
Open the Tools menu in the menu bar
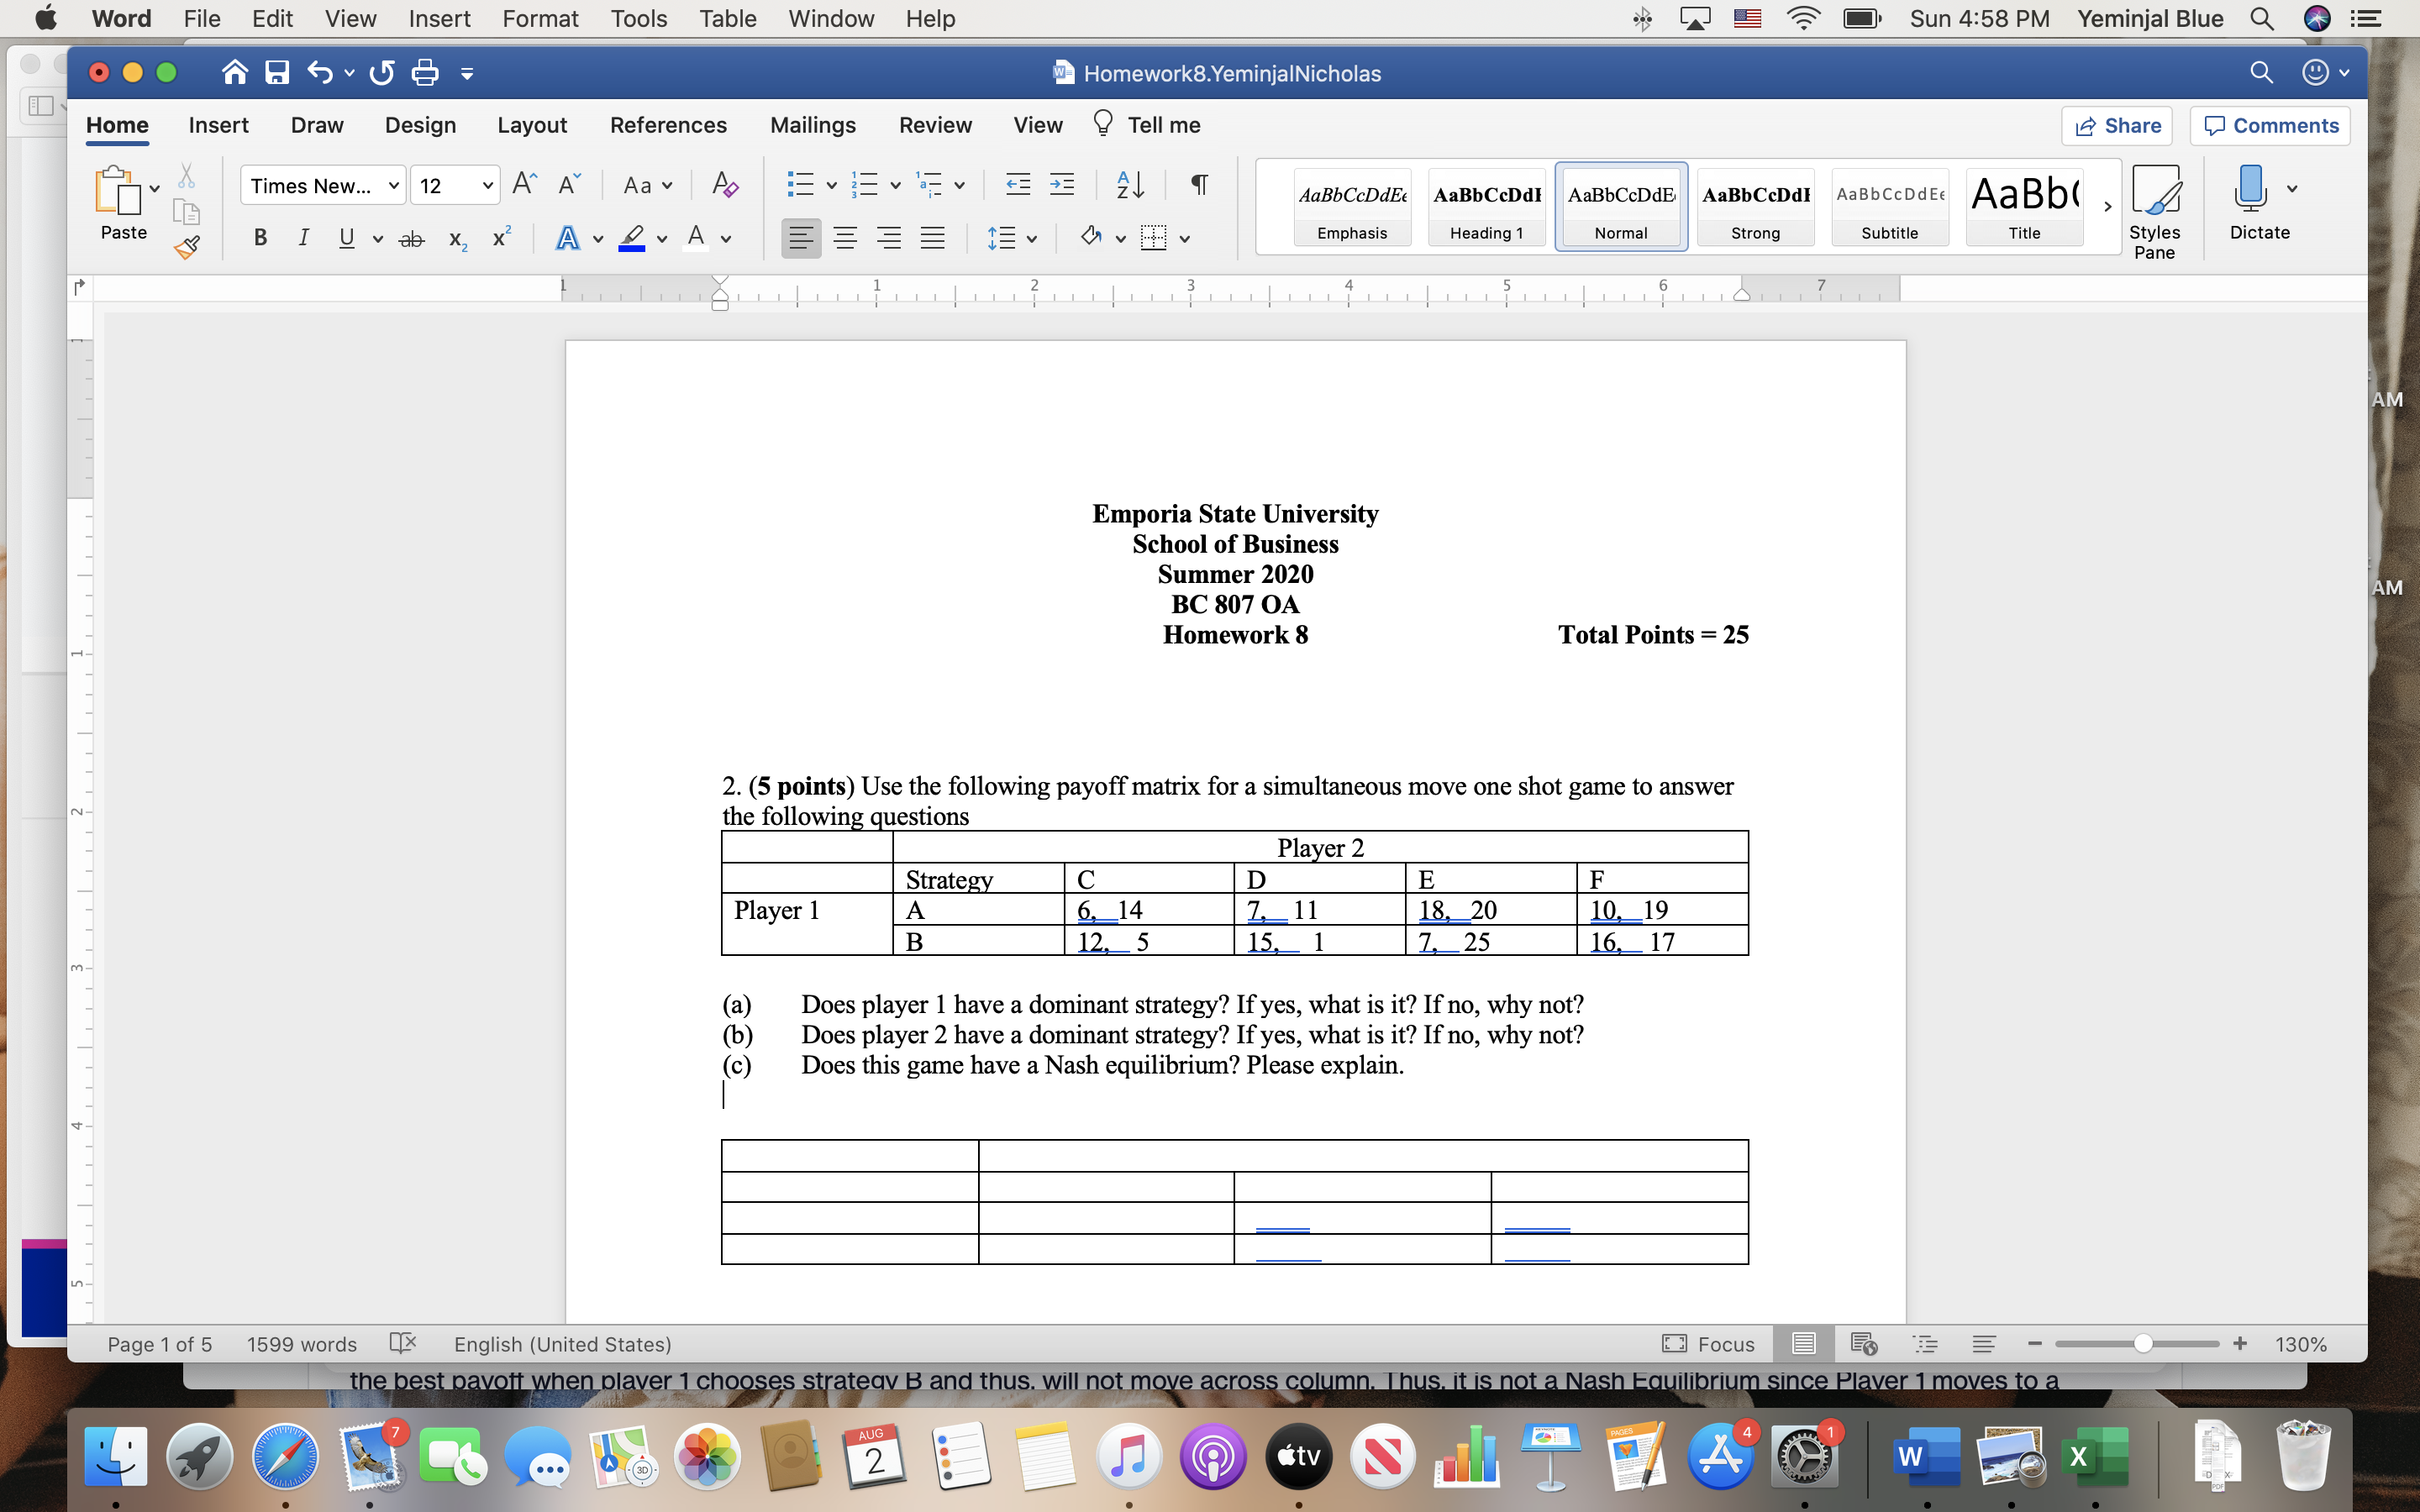(639, 18)
